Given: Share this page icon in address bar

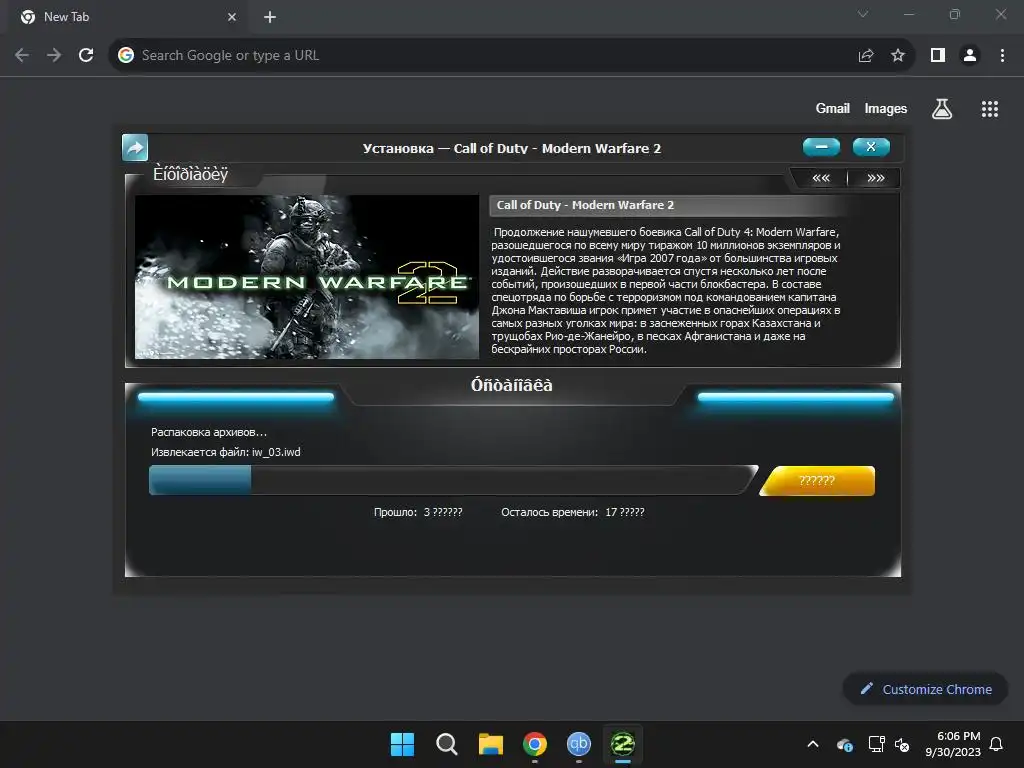Looking at the screenshot, I should pyautogui.click(x=866, y=56).
